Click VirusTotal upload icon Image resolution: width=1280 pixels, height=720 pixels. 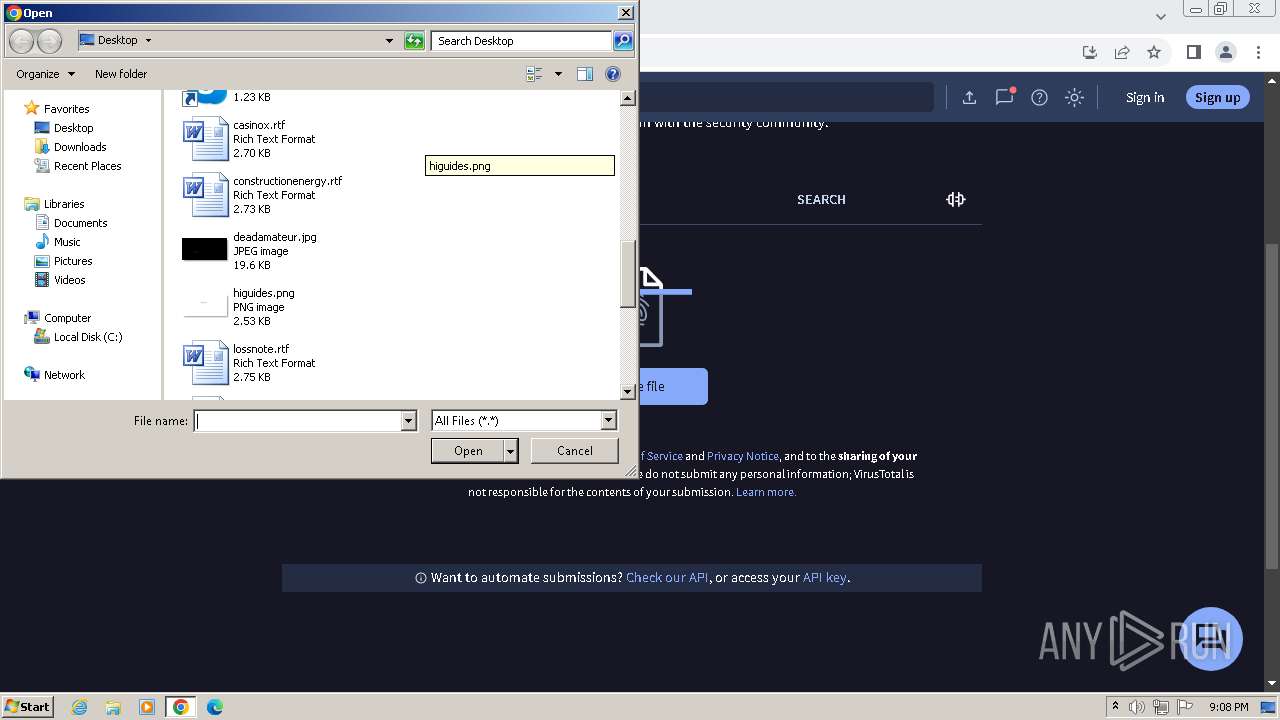coord(969,97)
